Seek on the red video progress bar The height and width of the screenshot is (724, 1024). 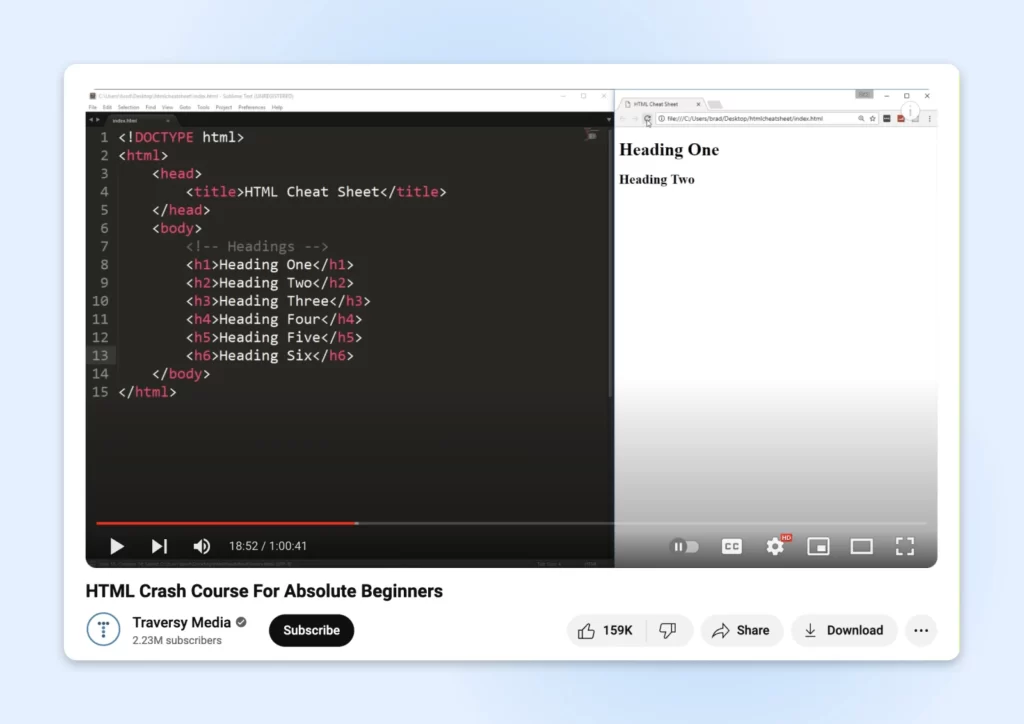coord(227,523)
